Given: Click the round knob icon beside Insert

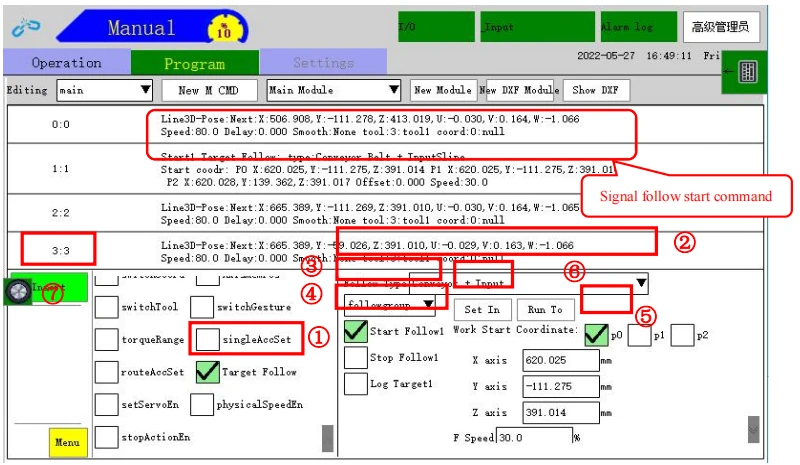Looking at the screenshot, I should click(x=17, y=291).
